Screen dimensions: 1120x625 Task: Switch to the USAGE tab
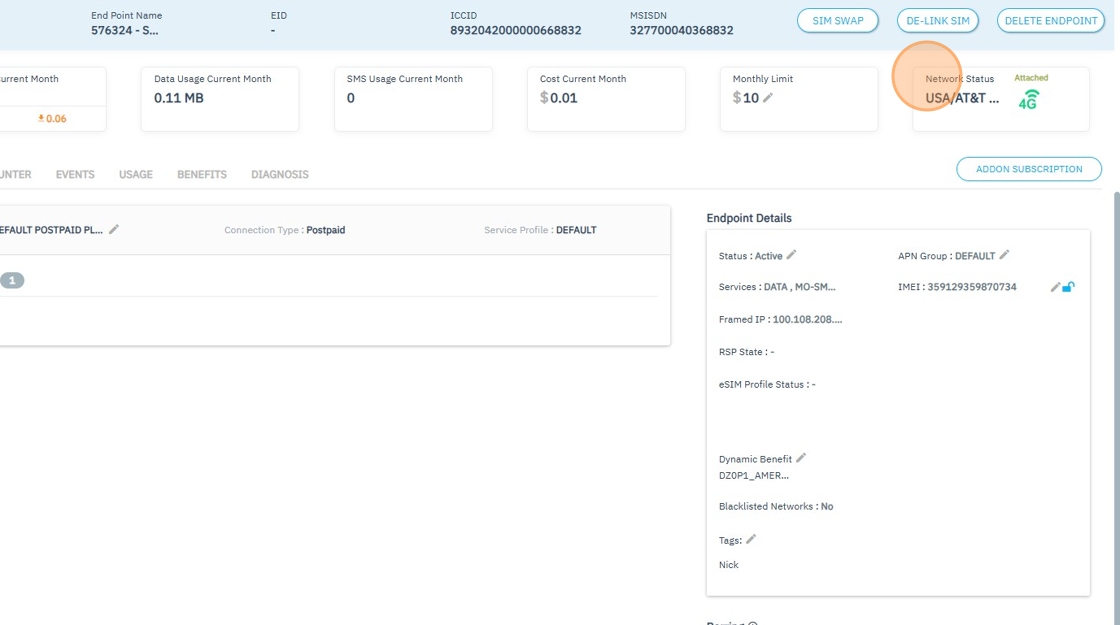[136, 174]
